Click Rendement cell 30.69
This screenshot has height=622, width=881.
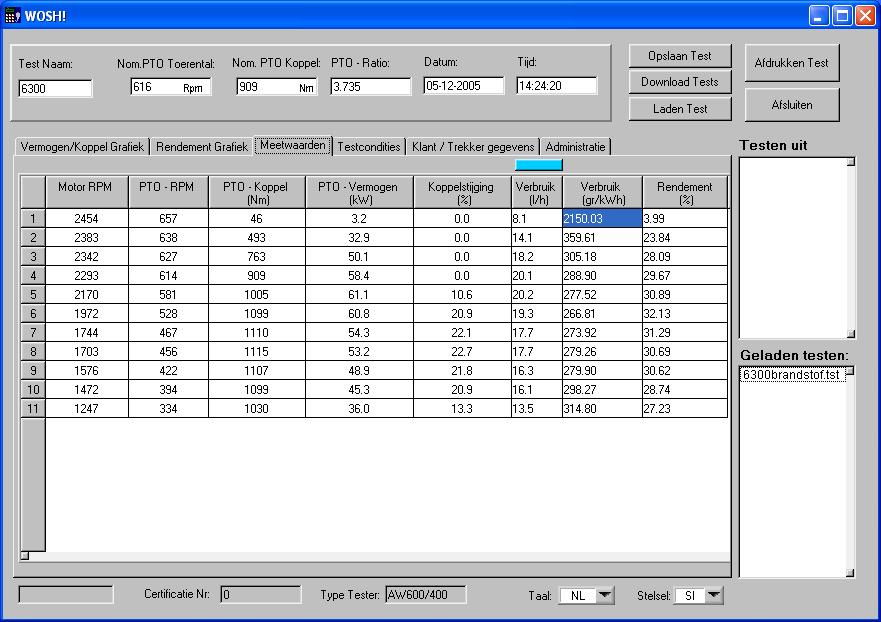point(685,352)
